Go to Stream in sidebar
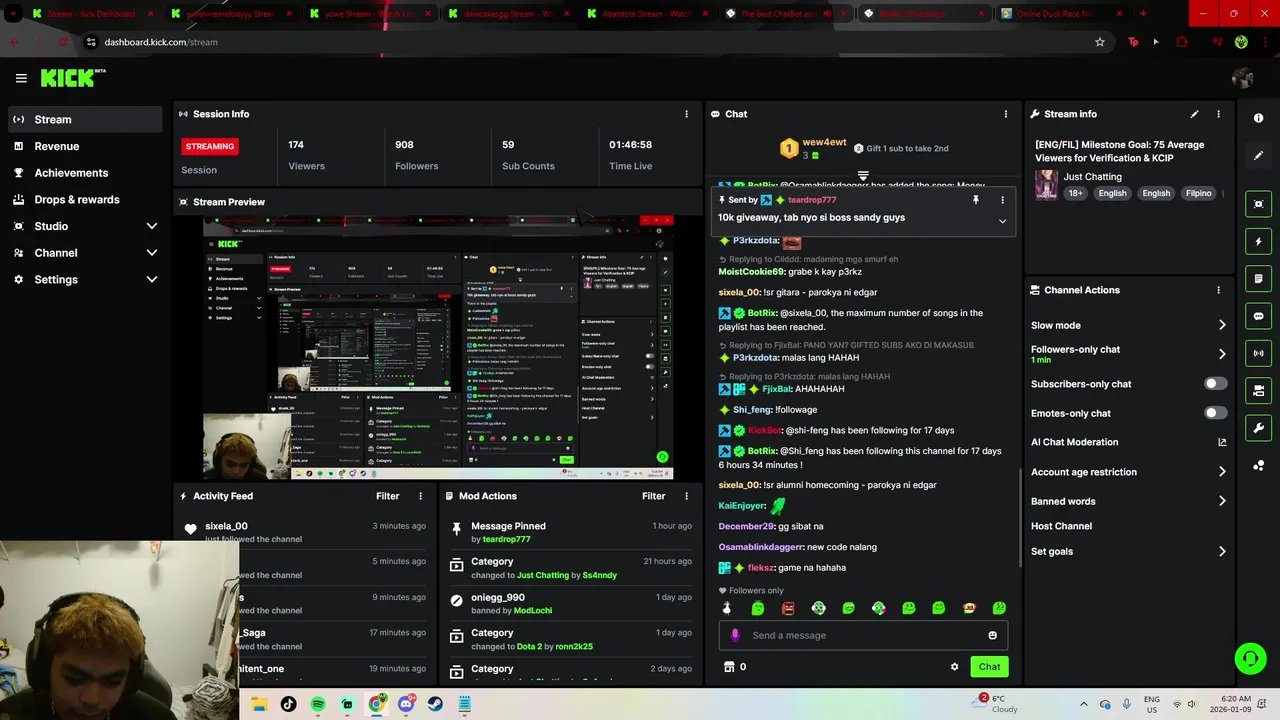Image resolution: width=1280 pixels, height=720 pixels. coord(84,119)
